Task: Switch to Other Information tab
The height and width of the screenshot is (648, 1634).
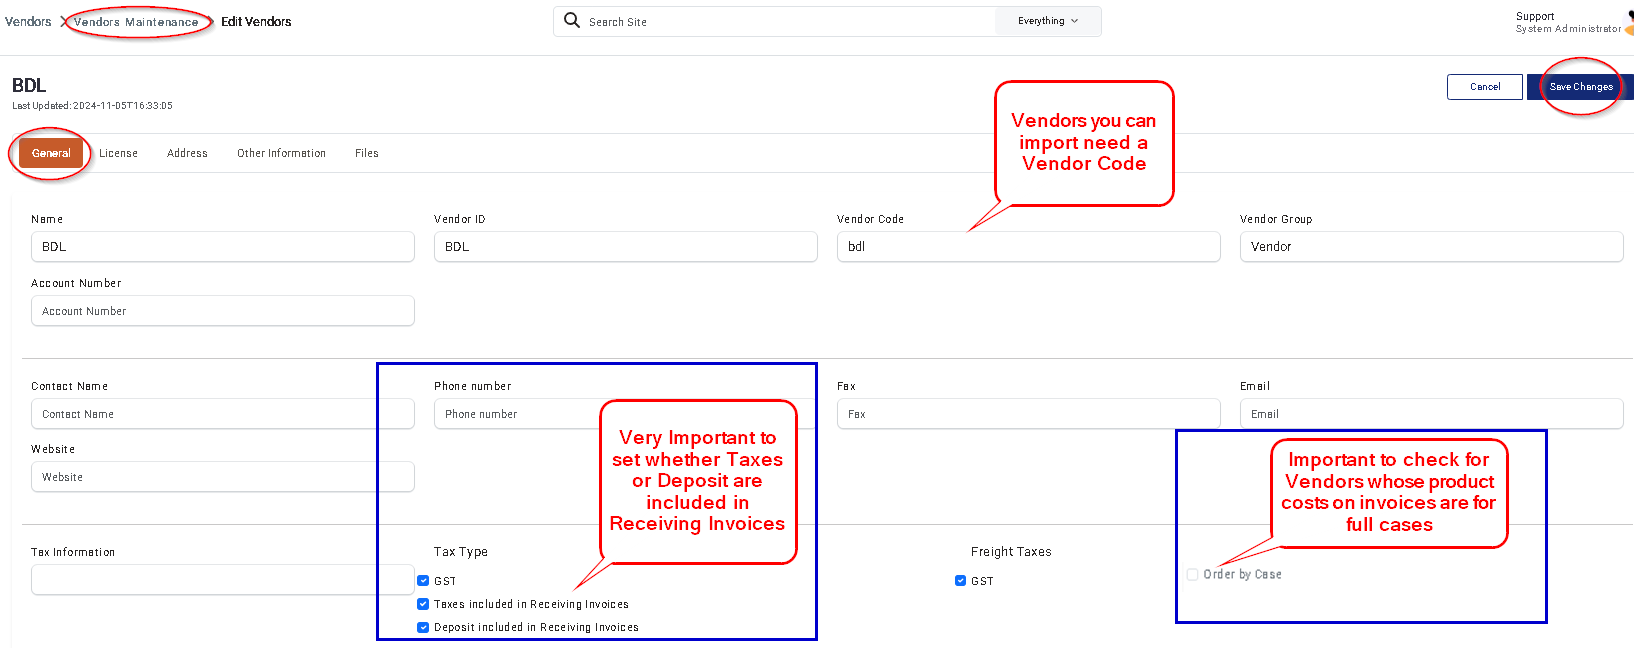Action: tap(281, 153)
